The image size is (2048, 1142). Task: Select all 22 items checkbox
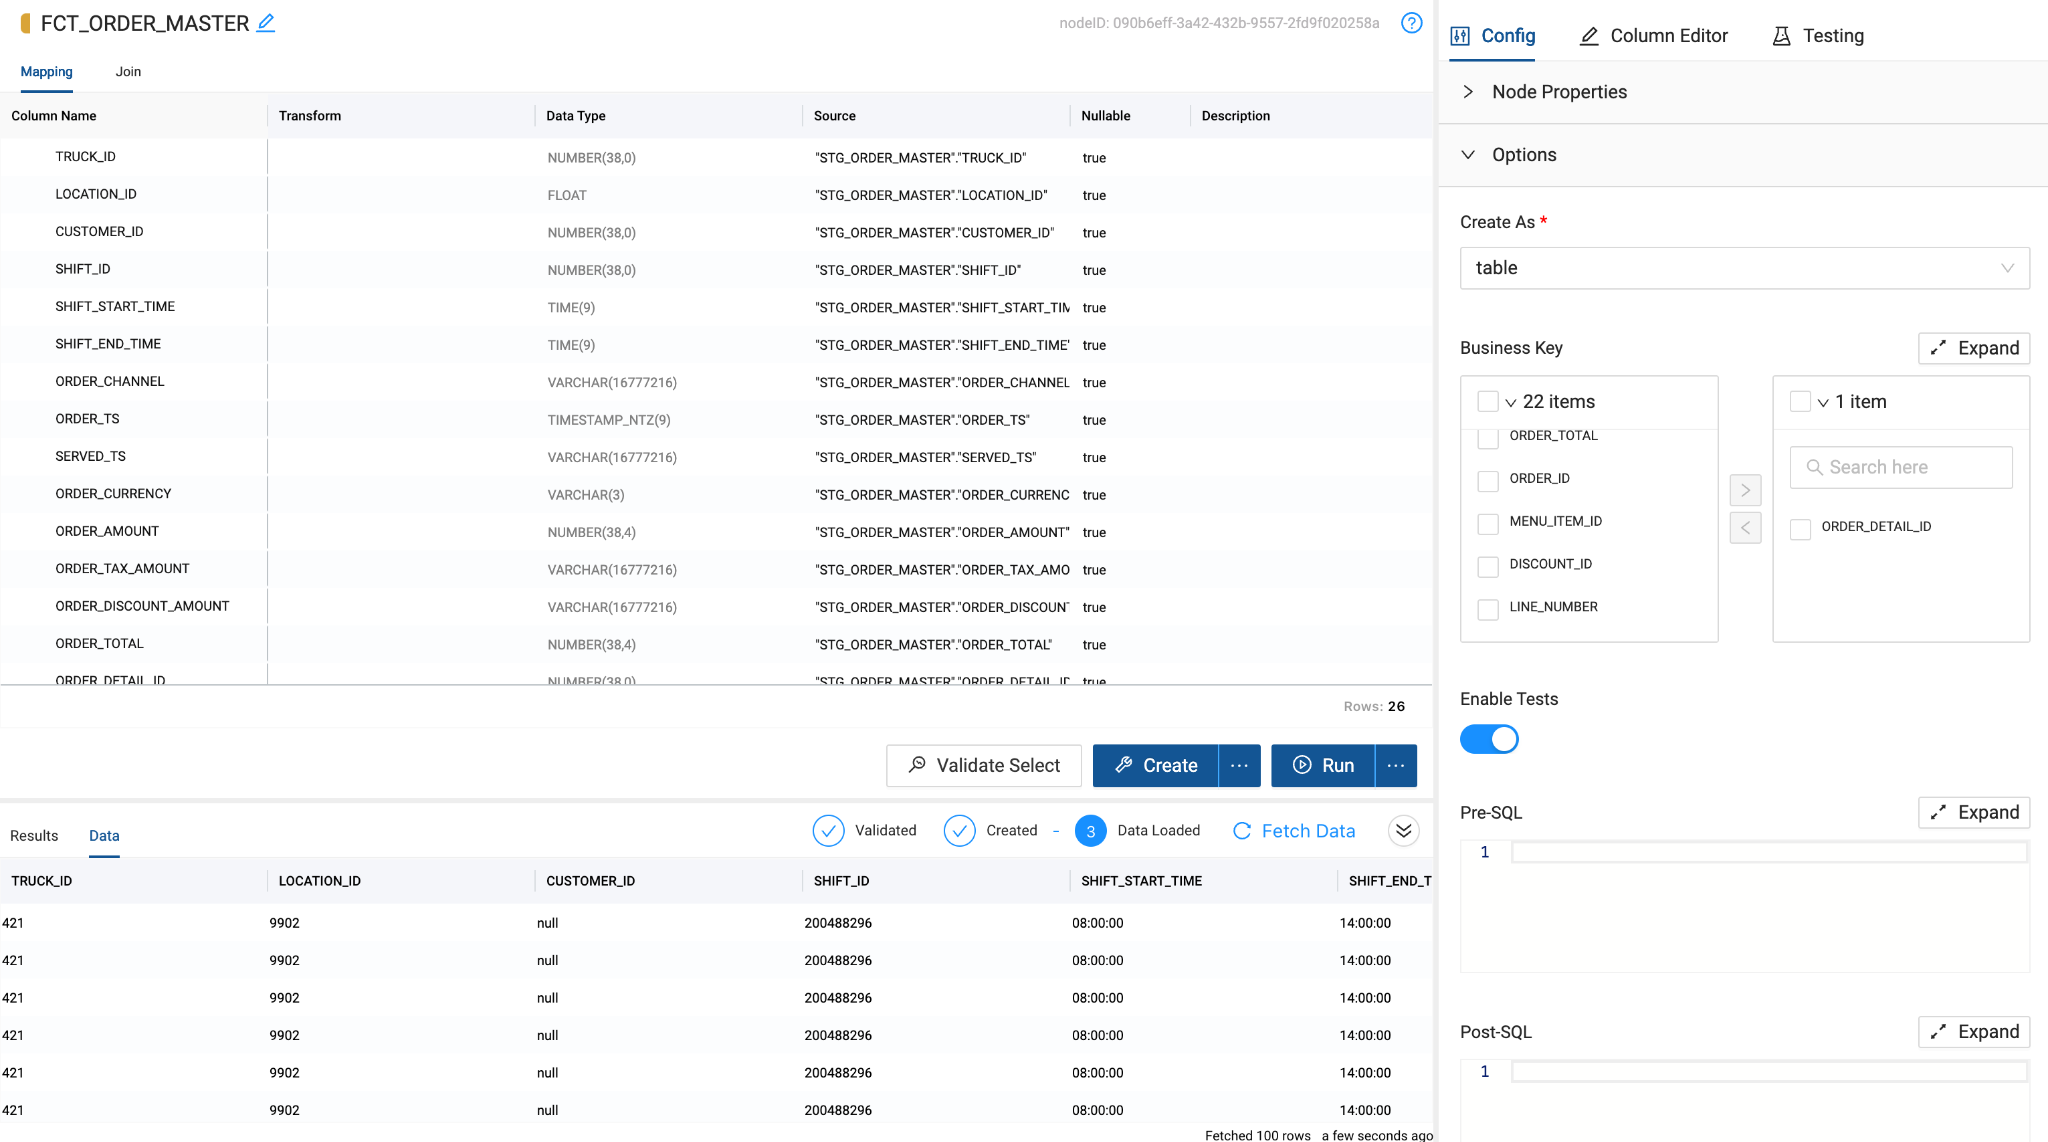pyautogui.click(x=1488, y=402)
